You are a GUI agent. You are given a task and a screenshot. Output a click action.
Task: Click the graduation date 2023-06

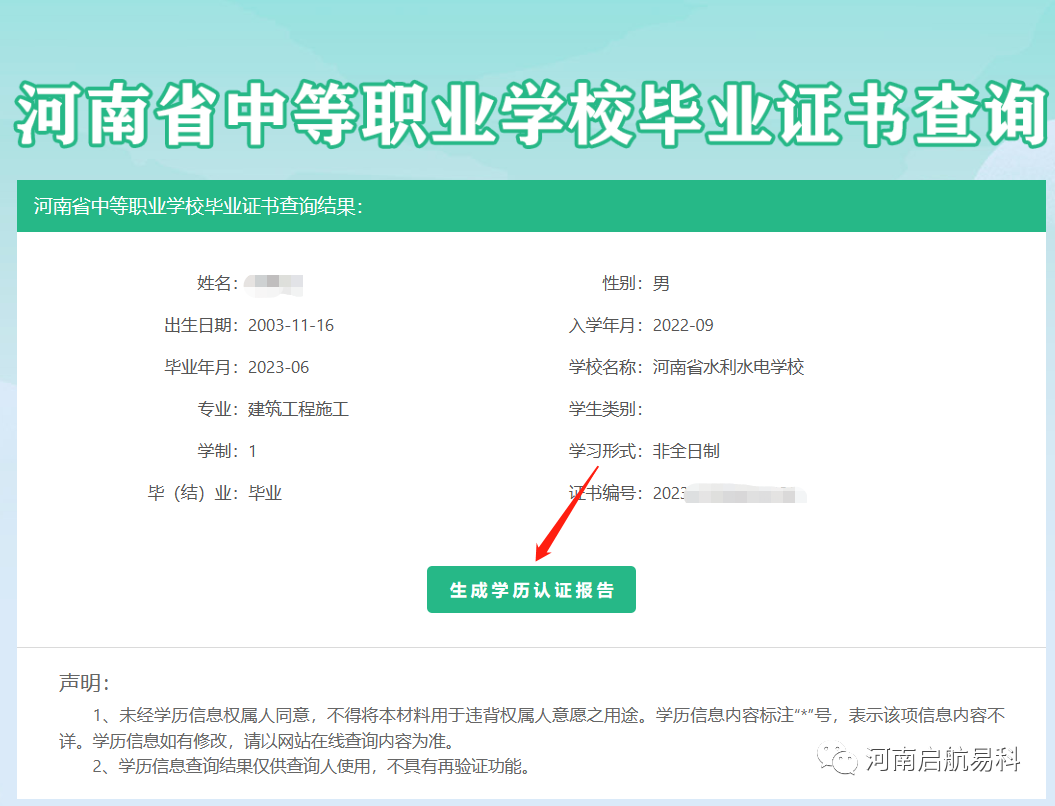click(x=279, y=367)
